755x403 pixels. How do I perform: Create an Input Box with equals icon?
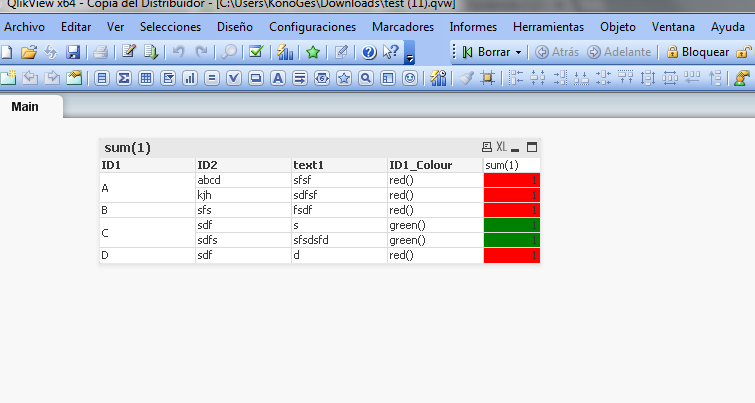(x=212, y=78)
